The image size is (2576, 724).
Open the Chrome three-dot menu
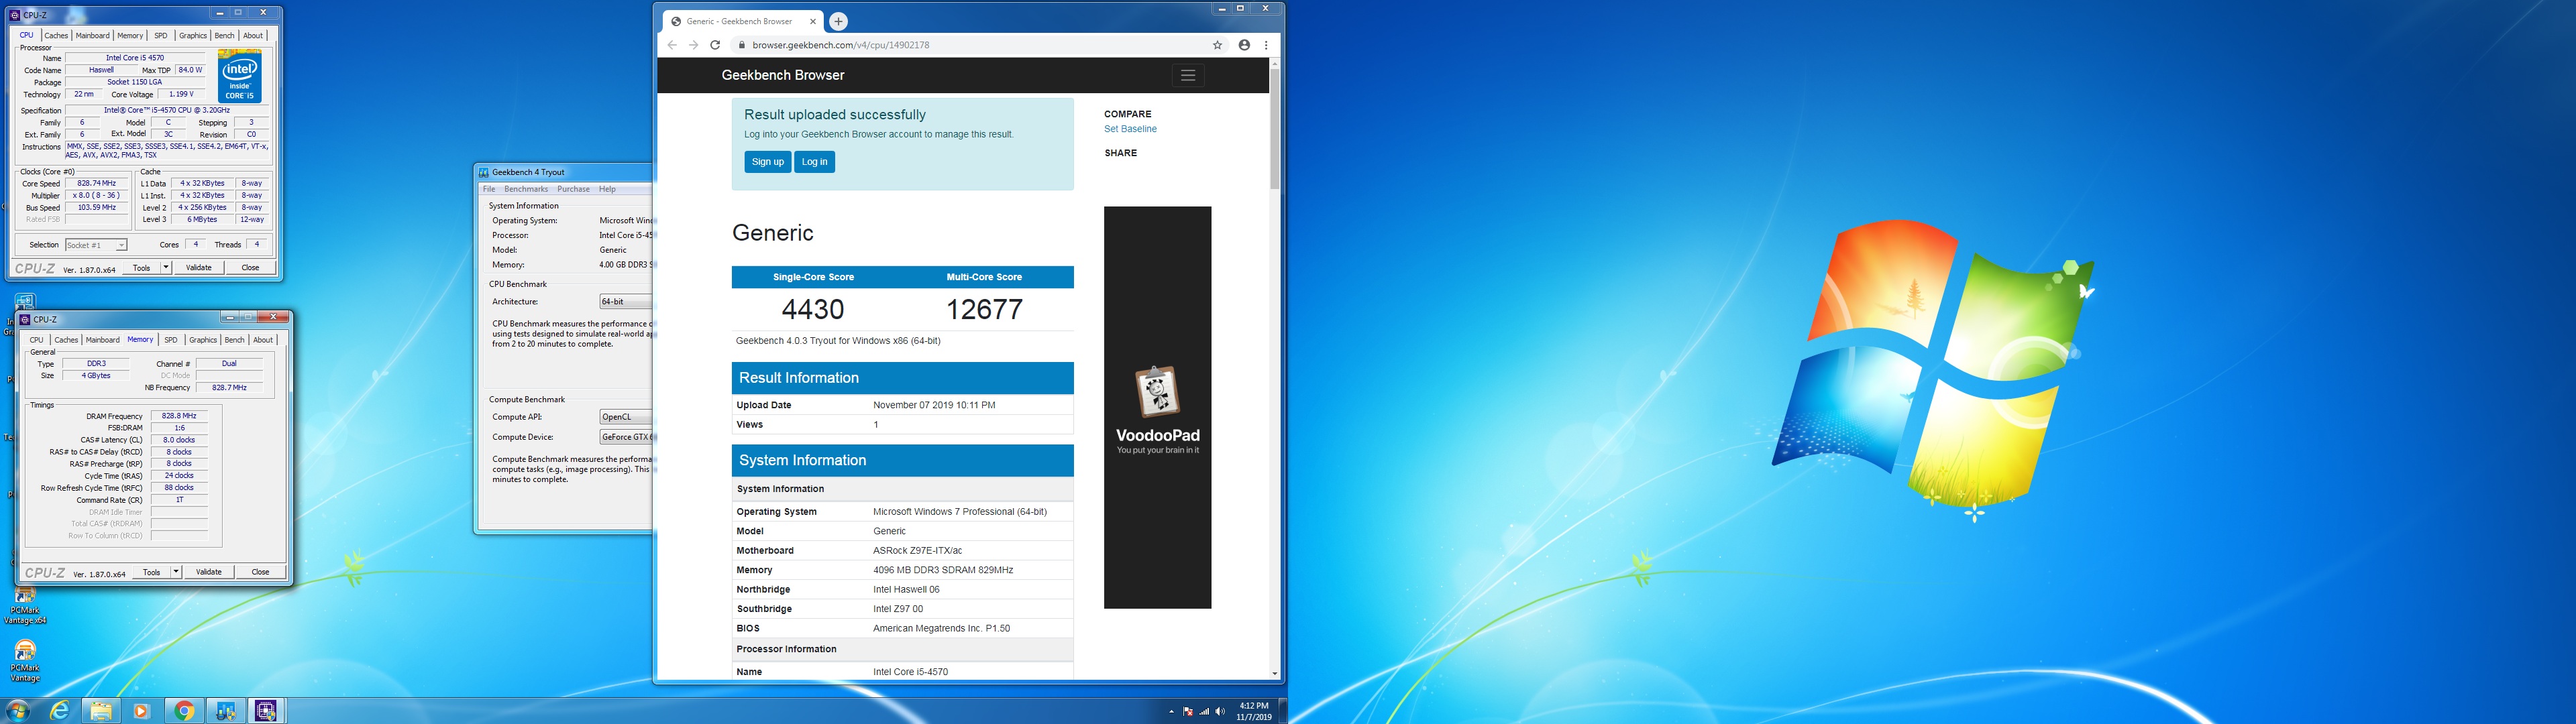click(1266, 45)
